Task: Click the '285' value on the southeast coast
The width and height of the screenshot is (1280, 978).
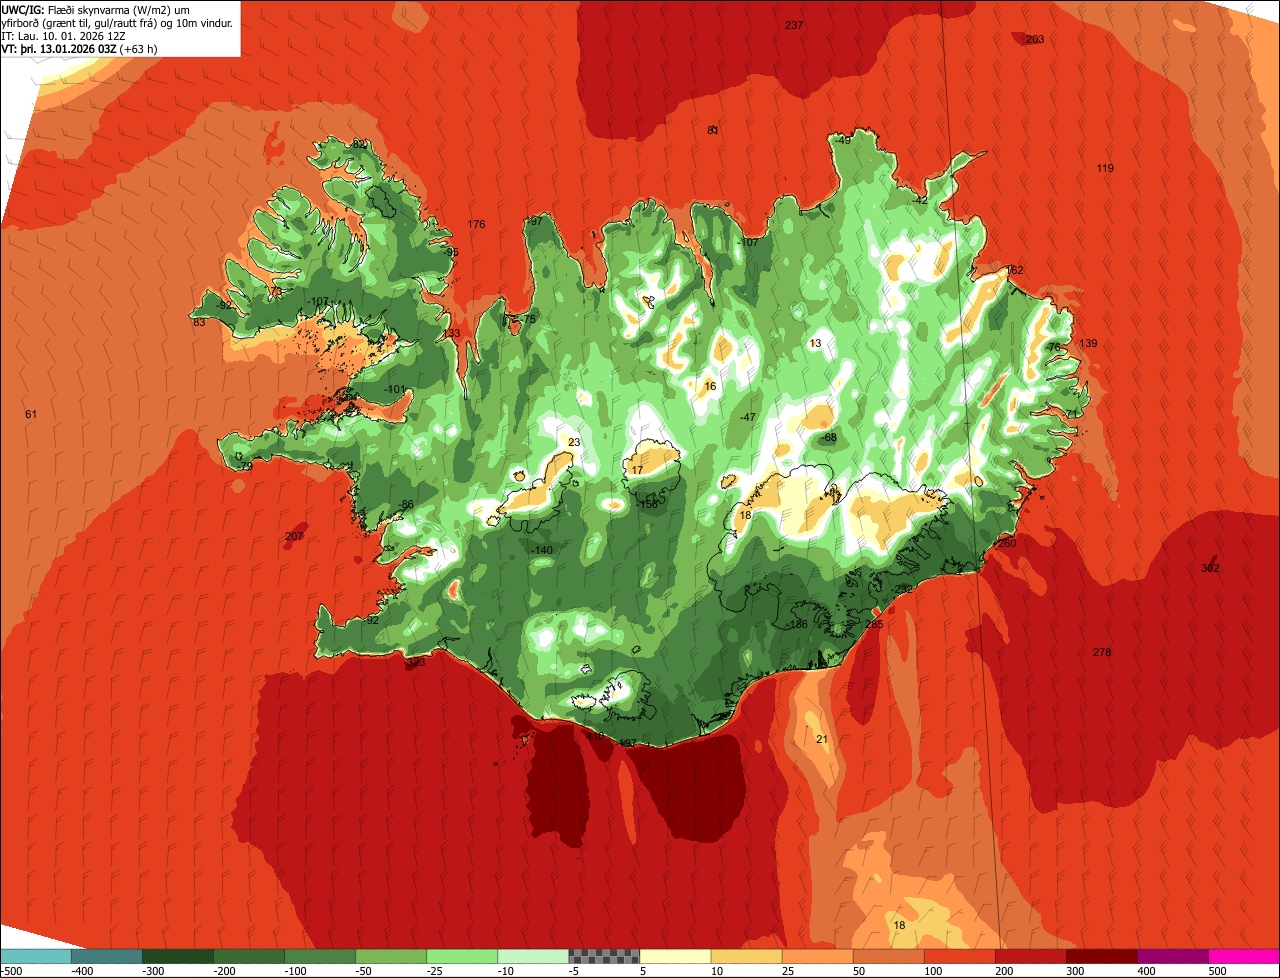Action: click(x=874, y=624)
